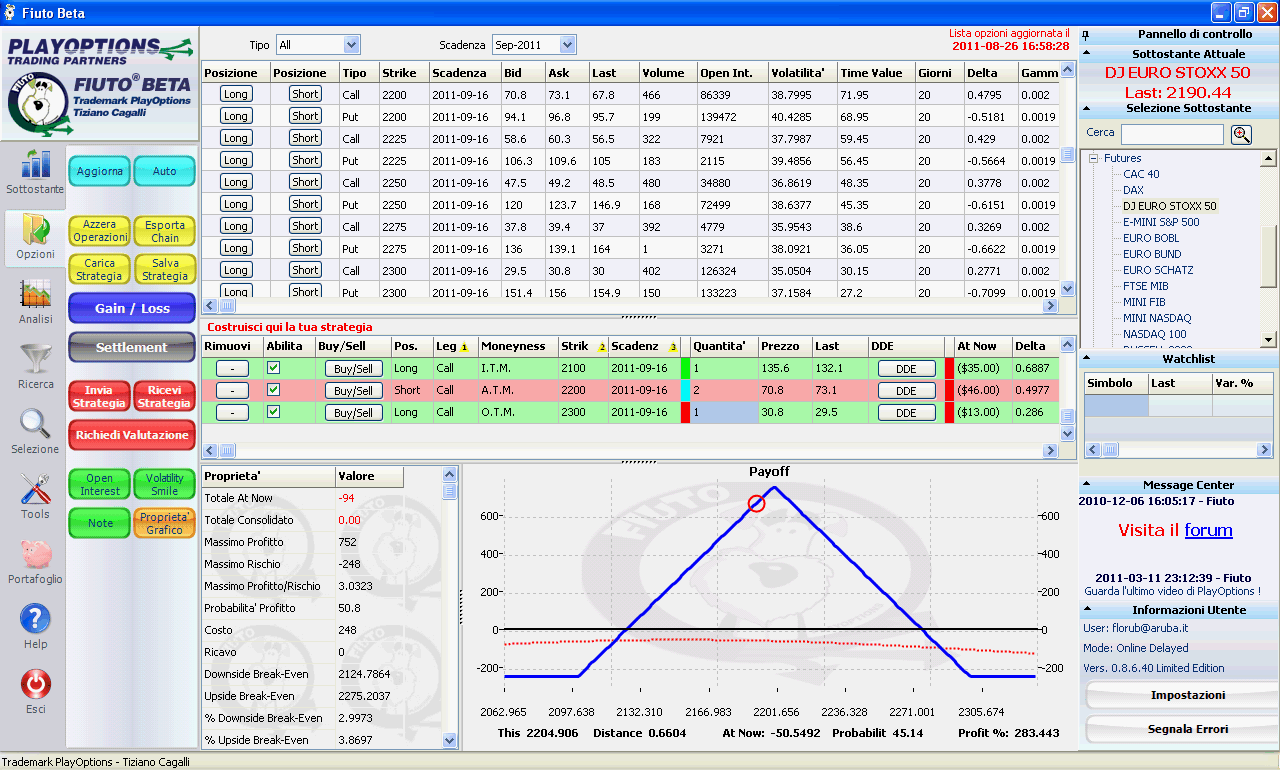Open the Analisi chart icon
This screenshot has width=1280, height=770.
pos(35,294)
